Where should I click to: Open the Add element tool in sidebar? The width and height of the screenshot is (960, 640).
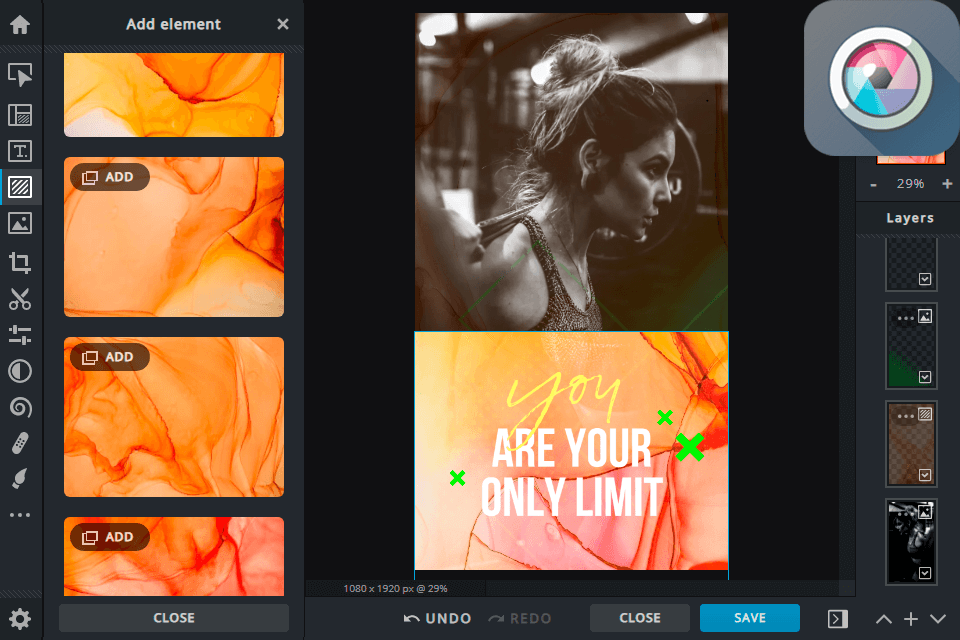[x=20, y=187]
